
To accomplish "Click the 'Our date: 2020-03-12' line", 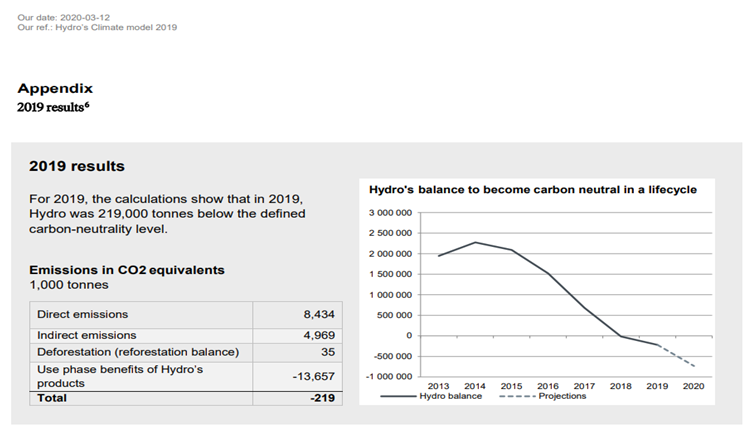I will click(x=63, y=17).
